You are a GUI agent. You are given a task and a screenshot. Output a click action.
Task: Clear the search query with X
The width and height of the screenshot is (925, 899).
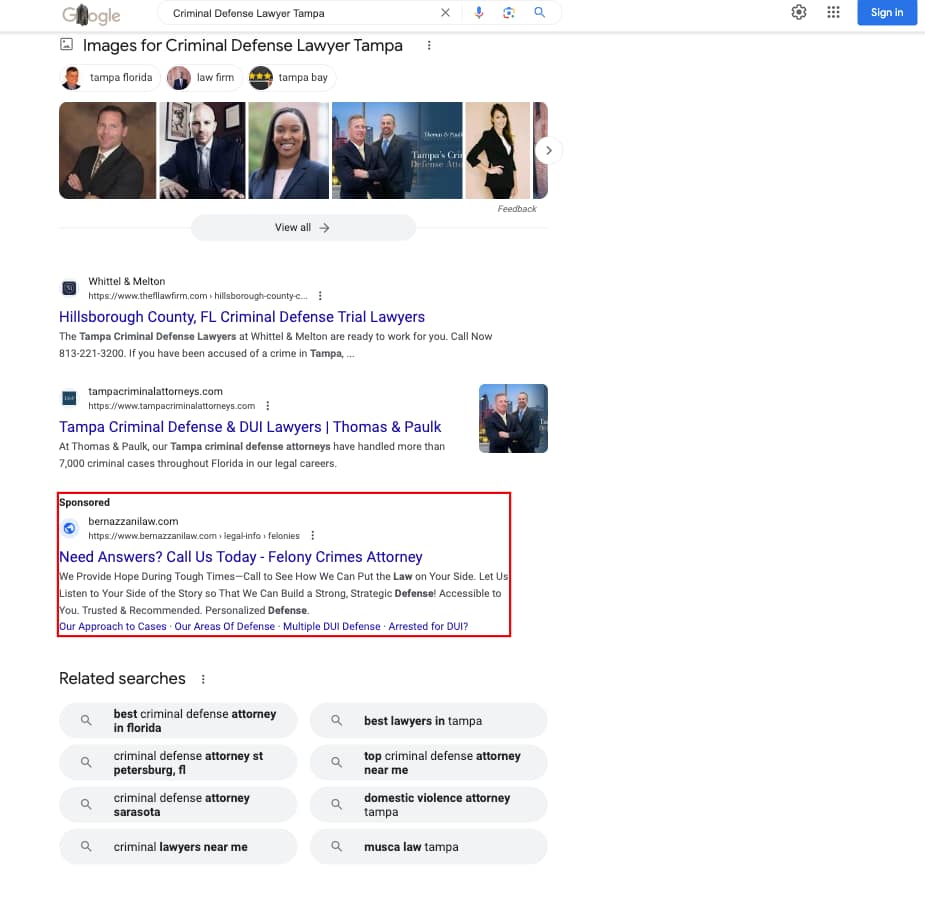pyautogui.click(x=445, y=12)
